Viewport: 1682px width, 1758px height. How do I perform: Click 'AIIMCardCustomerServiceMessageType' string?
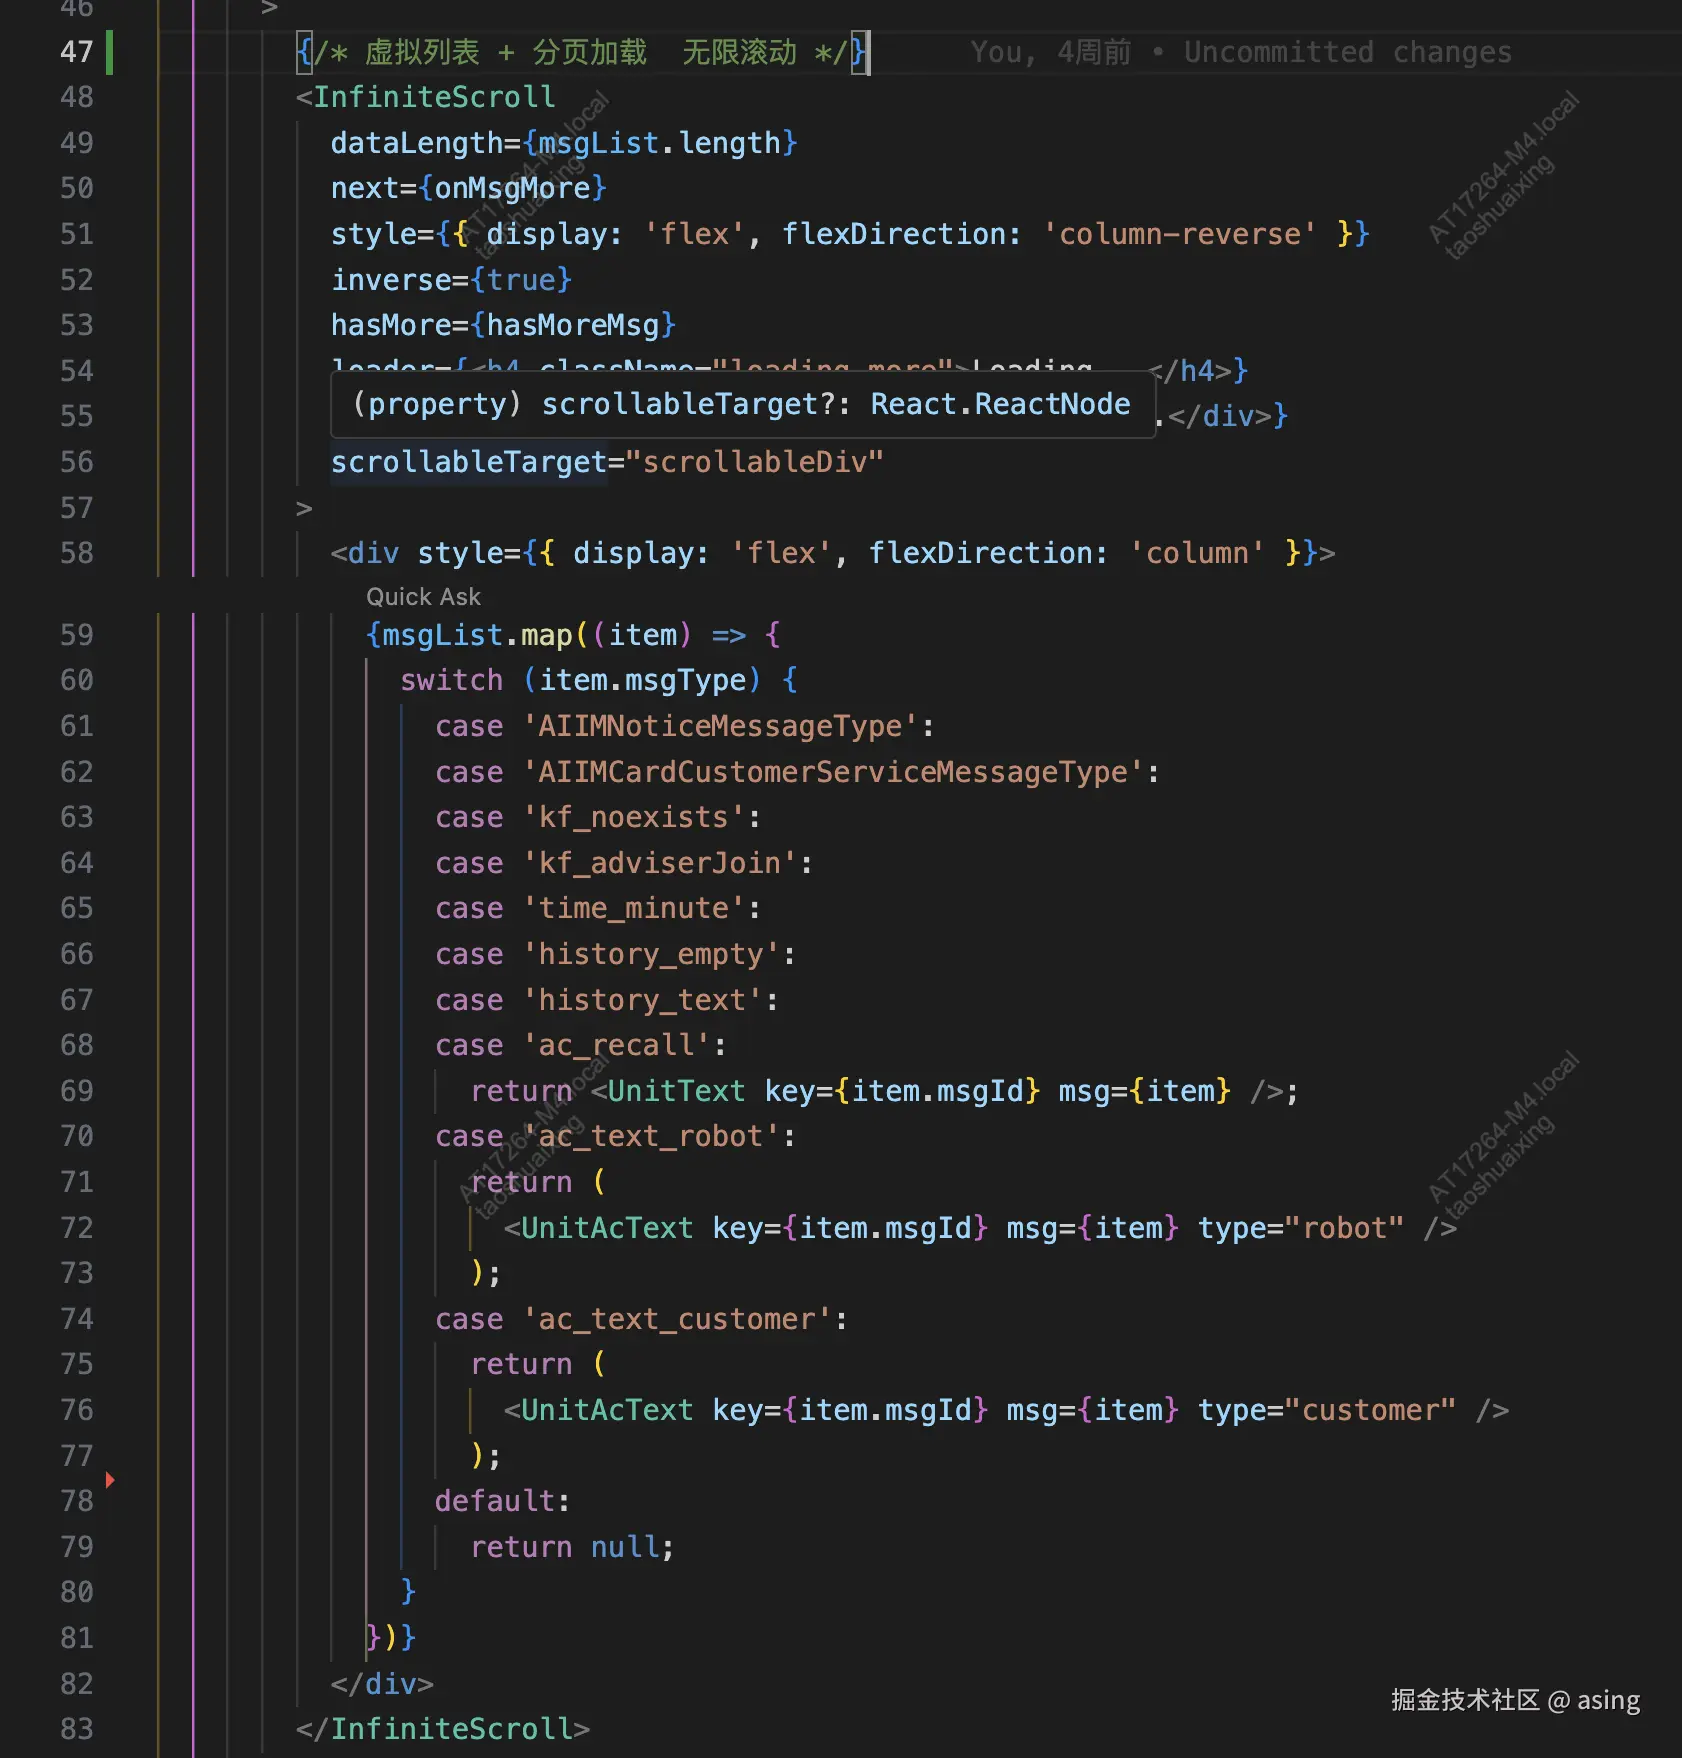[x=833, y=772]
